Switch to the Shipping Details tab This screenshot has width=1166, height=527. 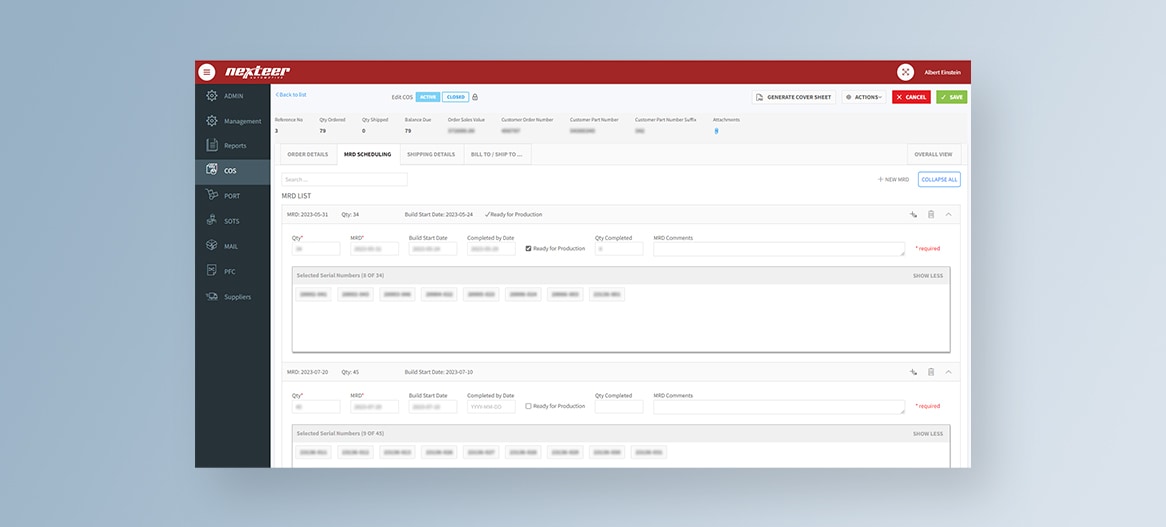coord(431,154)
